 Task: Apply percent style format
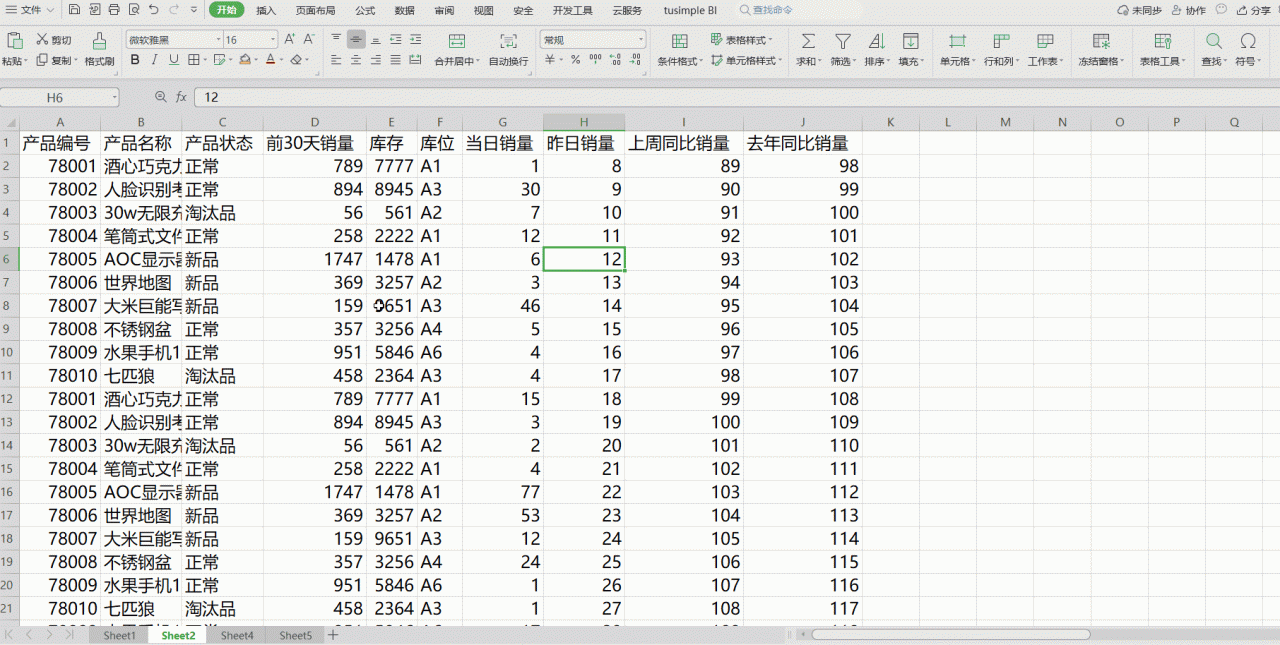[575, 60]
